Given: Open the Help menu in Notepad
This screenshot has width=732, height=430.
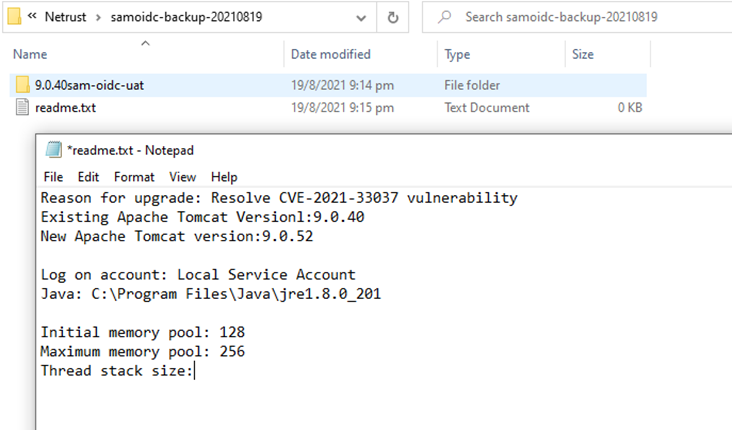Looking at the screenshot, I should click(x=224, y=177).
